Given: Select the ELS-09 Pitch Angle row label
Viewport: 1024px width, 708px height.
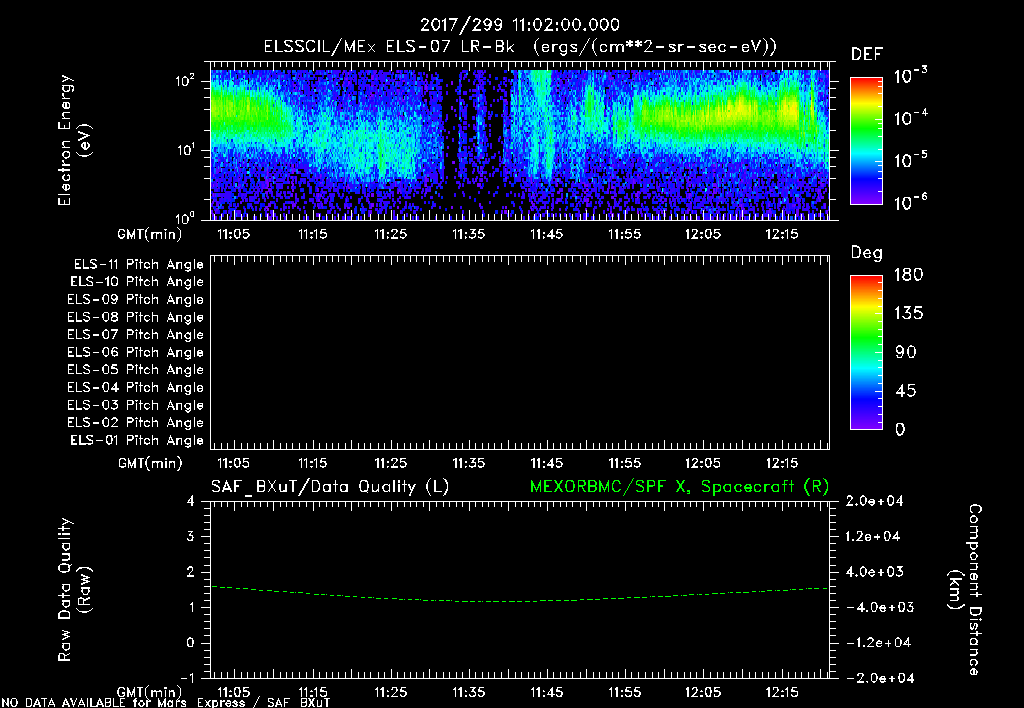Looking at the screenshot, I should pyautogui.click(x=136, y=300).
